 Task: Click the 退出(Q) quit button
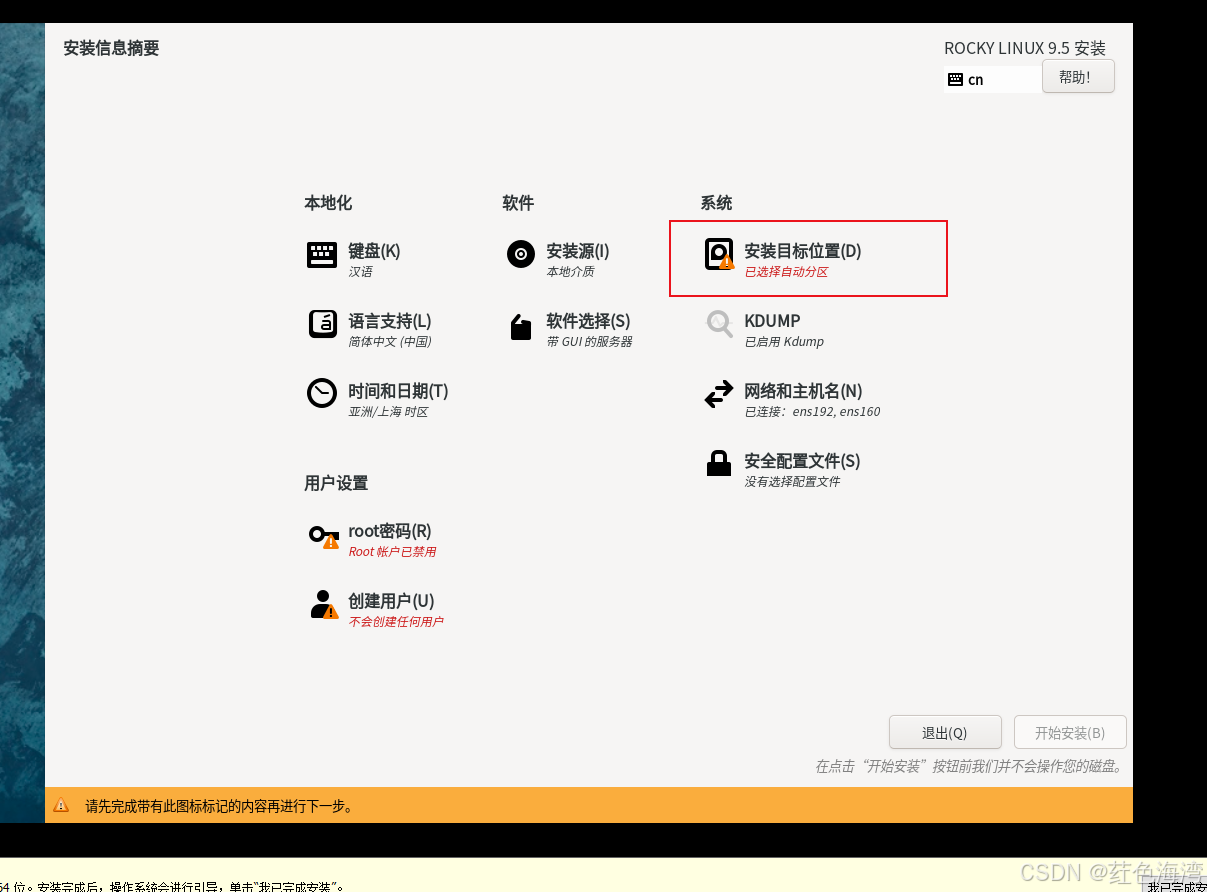tap(945, 733)
